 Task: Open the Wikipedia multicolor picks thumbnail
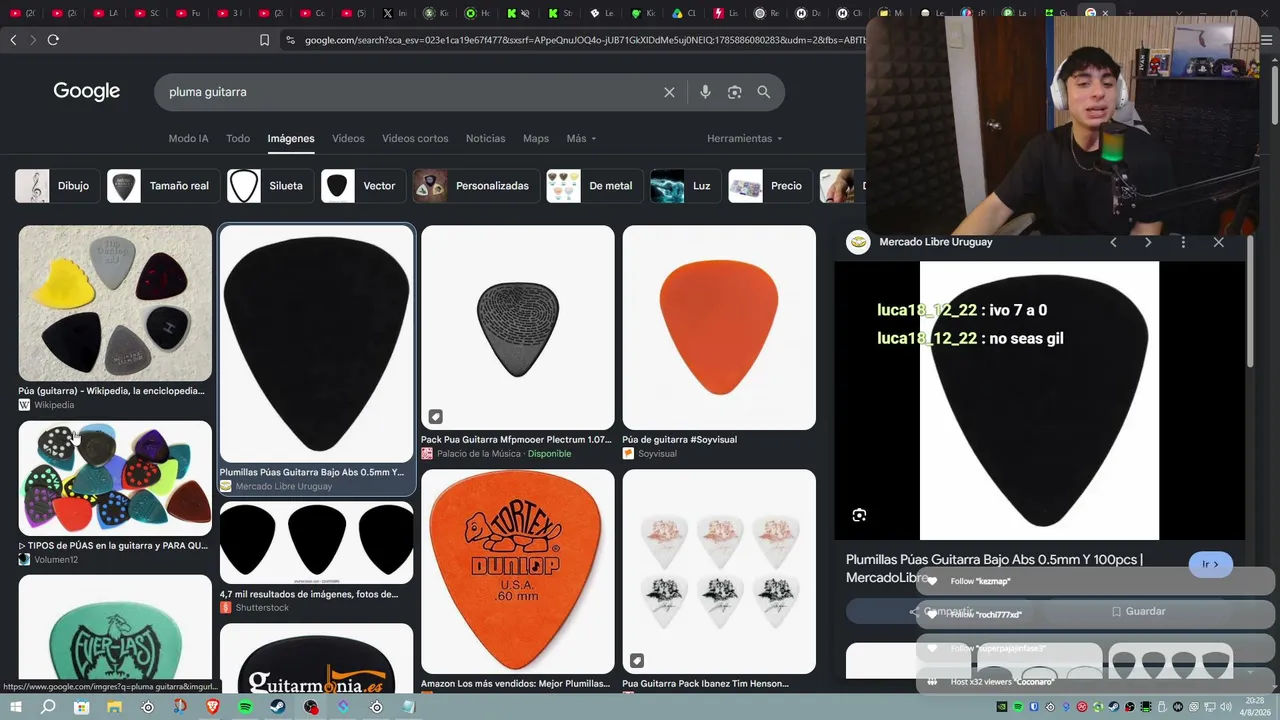[115, 303]
